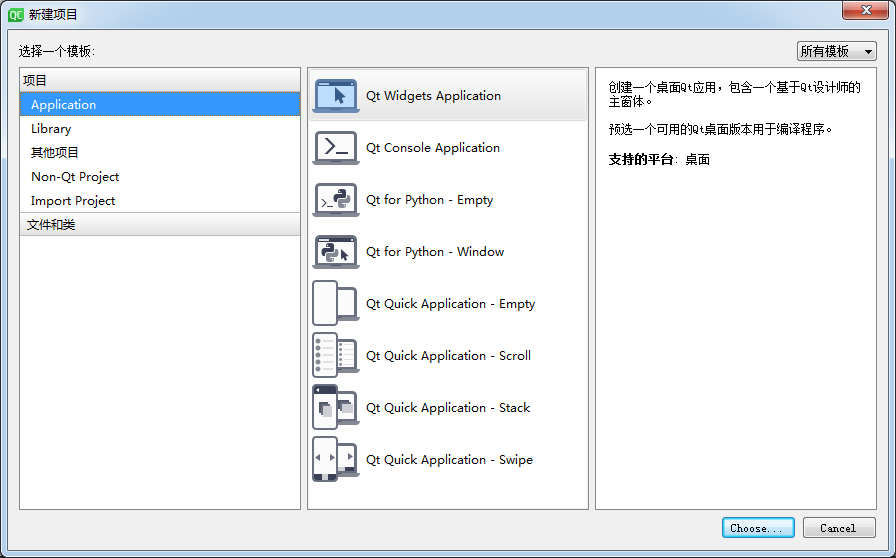The image size is (896, 558).
Task: Choose Qt Widgets Application template label
Action: [x=433, y=96]
